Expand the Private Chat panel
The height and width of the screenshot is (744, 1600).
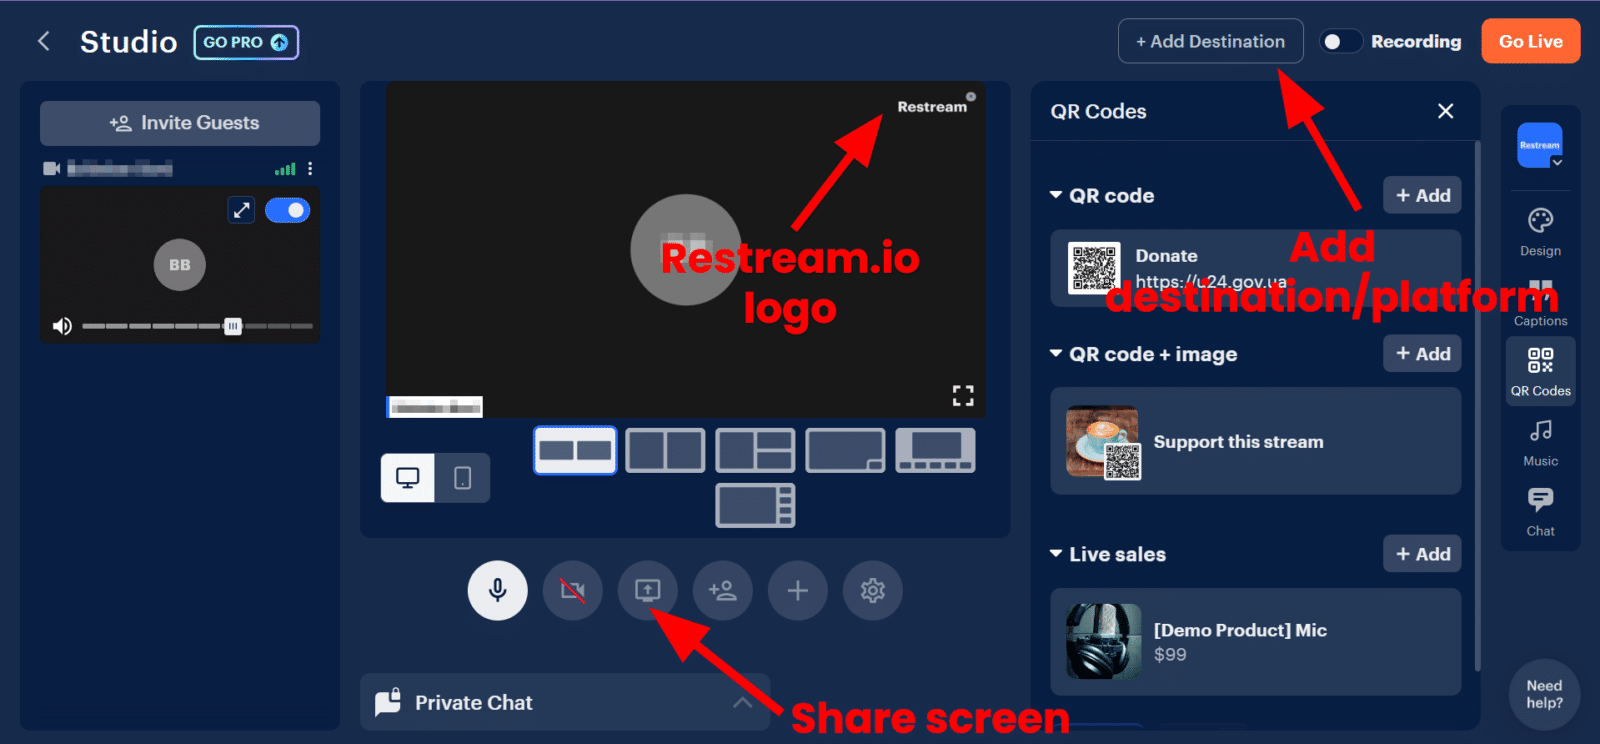[x=742, y=702]
